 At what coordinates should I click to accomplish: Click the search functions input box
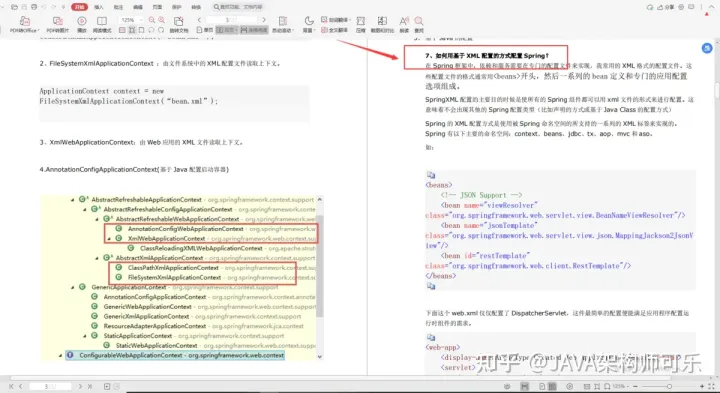click(239, 7)
